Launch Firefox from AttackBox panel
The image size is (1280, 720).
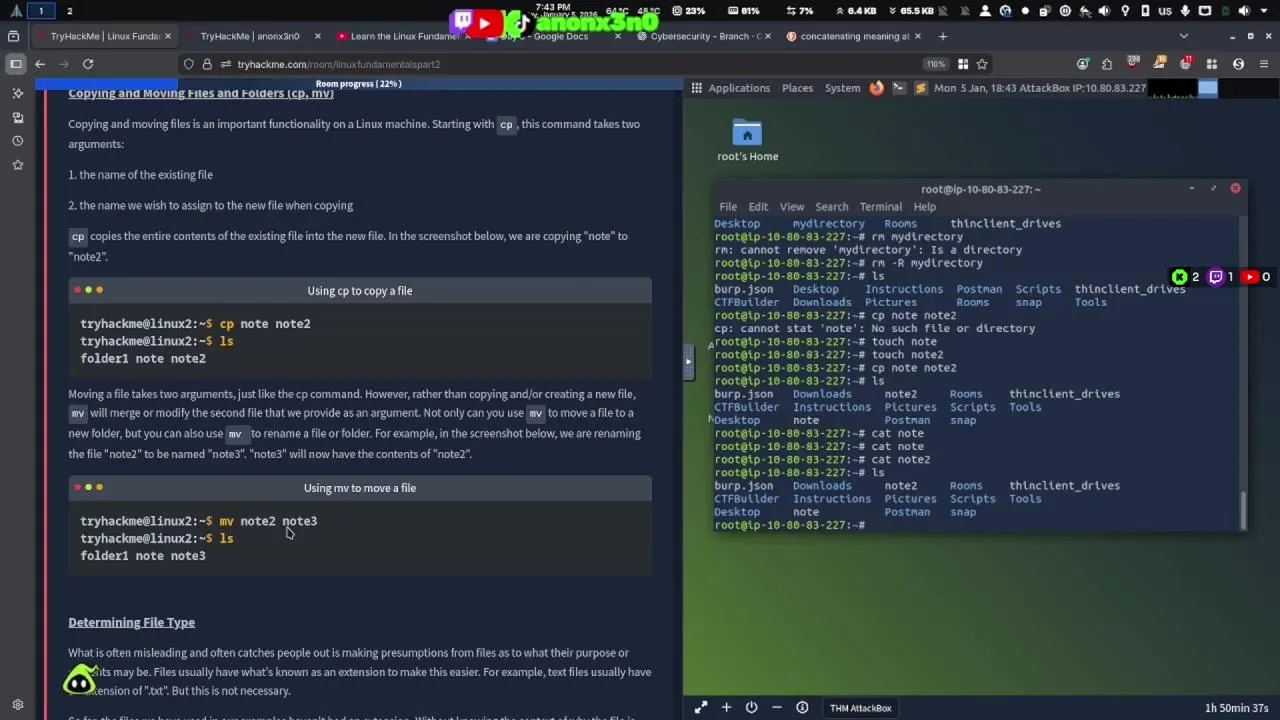tap(876, 88)
